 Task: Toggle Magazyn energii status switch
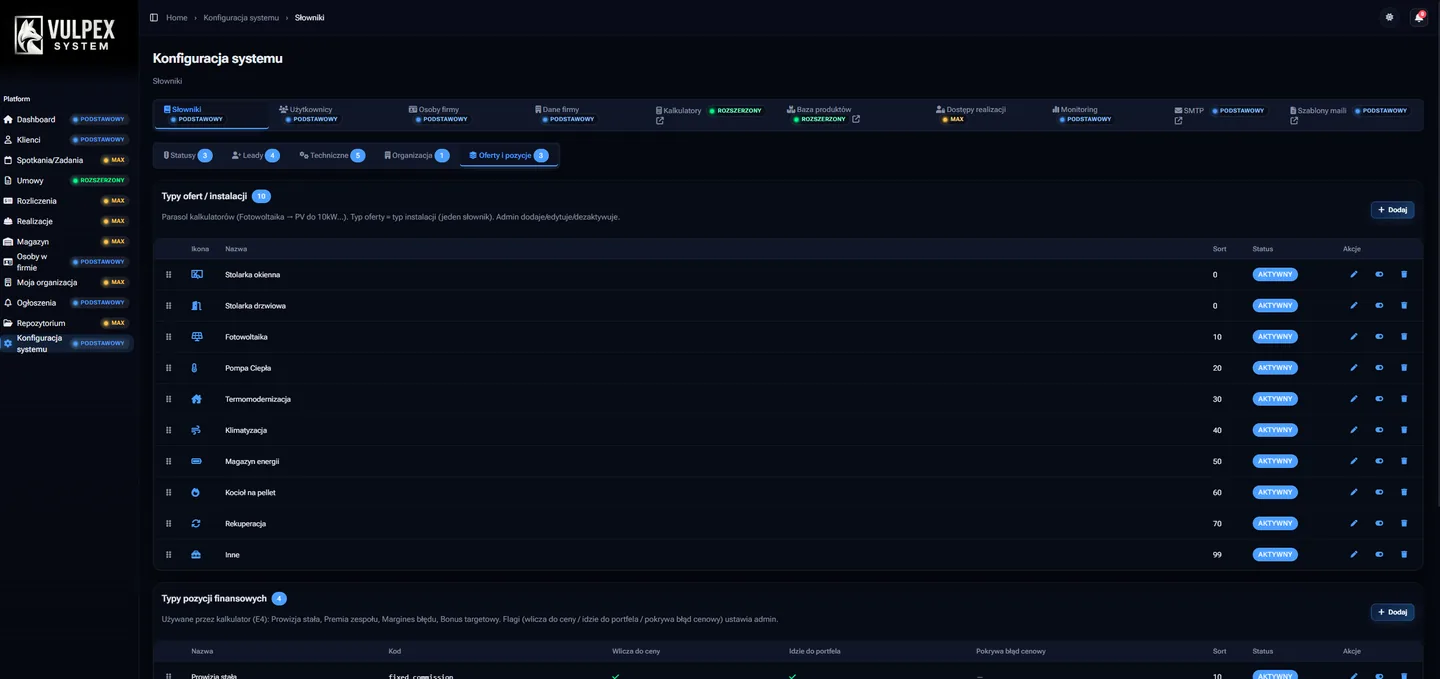click(1379, 461)
